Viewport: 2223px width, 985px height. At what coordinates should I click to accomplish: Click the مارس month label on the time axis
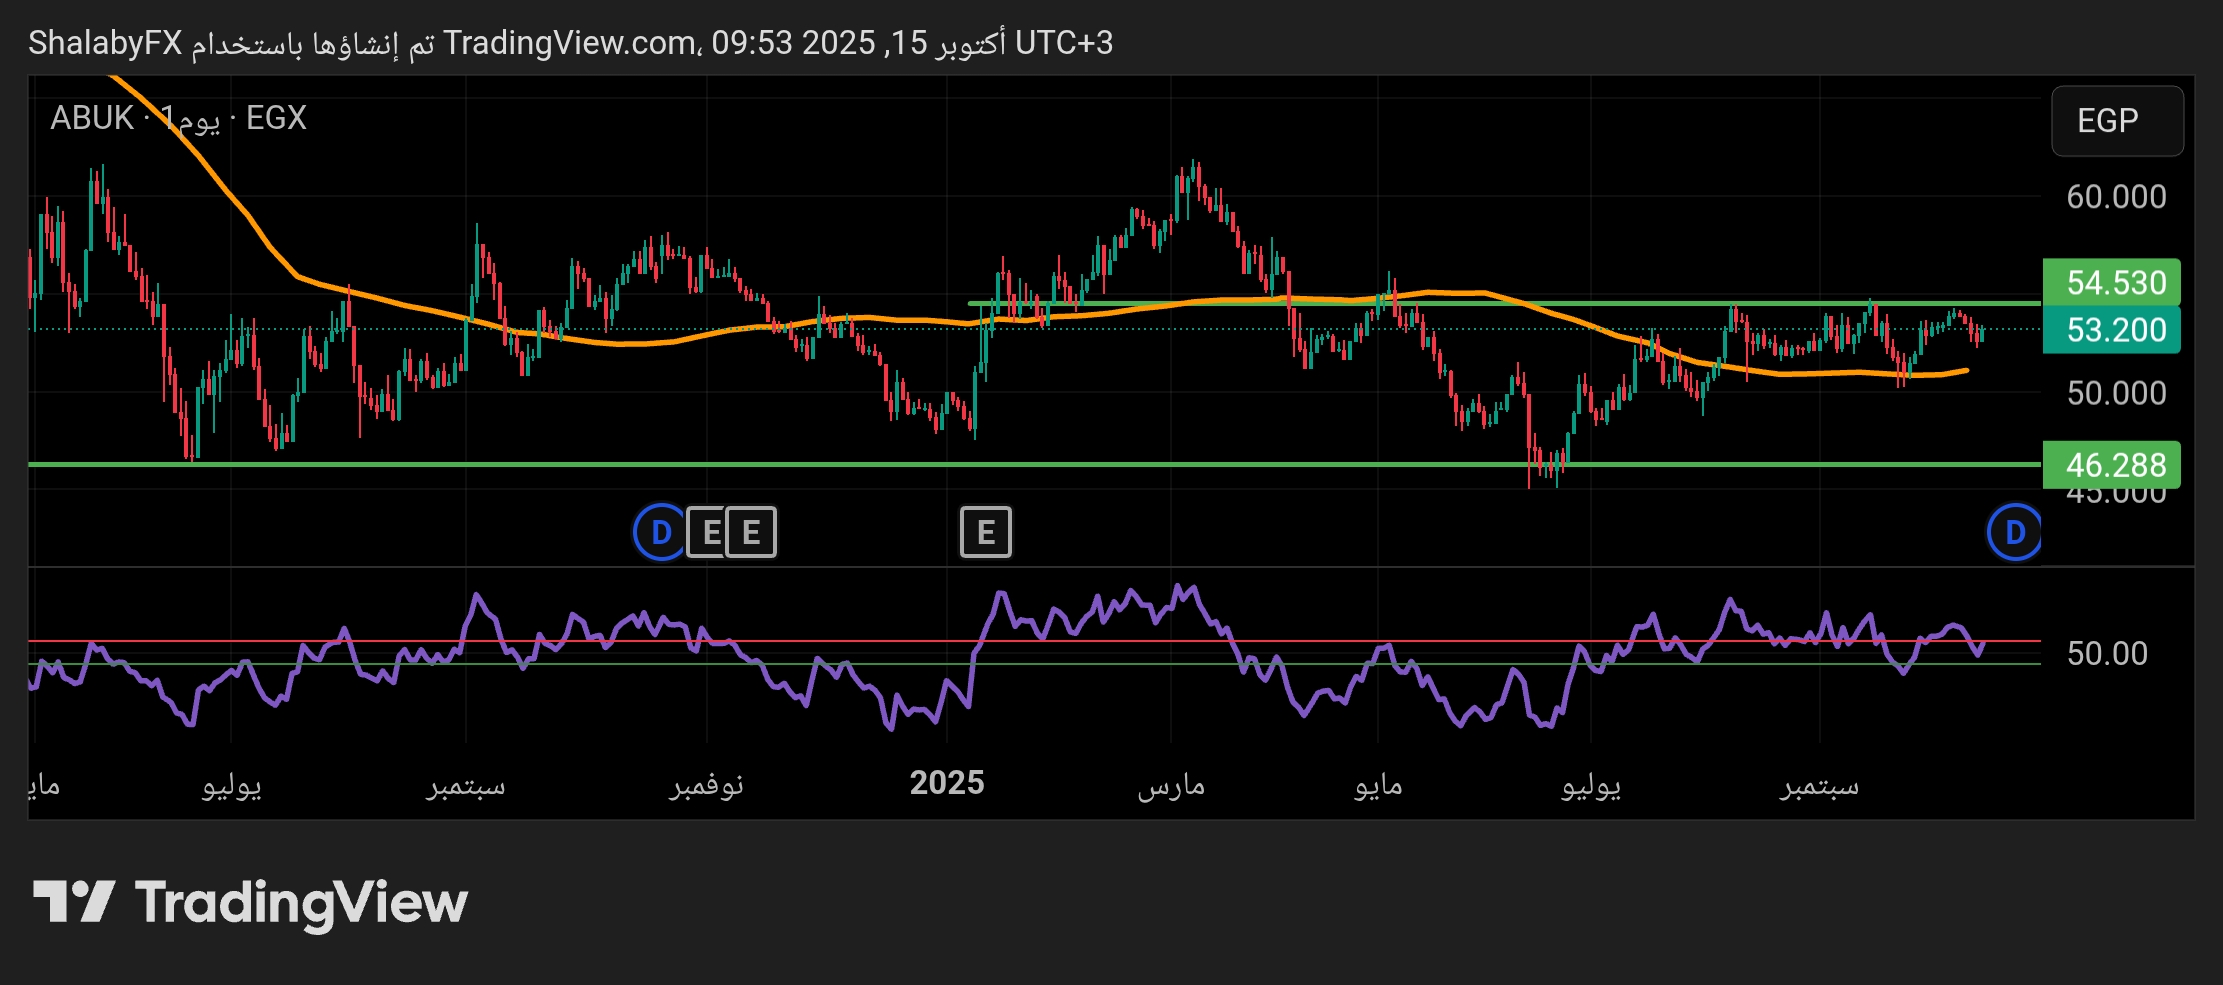click(x=1171, y=785)
